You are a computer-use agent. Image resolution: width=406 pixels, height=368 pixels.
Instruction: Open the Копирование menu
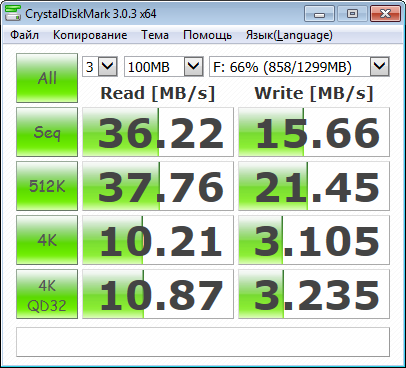(90, 35)
